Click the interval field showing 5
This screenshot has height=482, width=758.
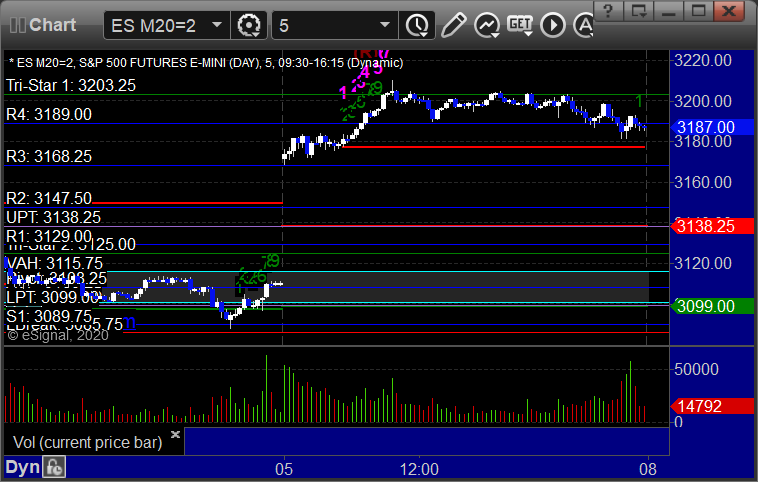click(x=326, y=25)
